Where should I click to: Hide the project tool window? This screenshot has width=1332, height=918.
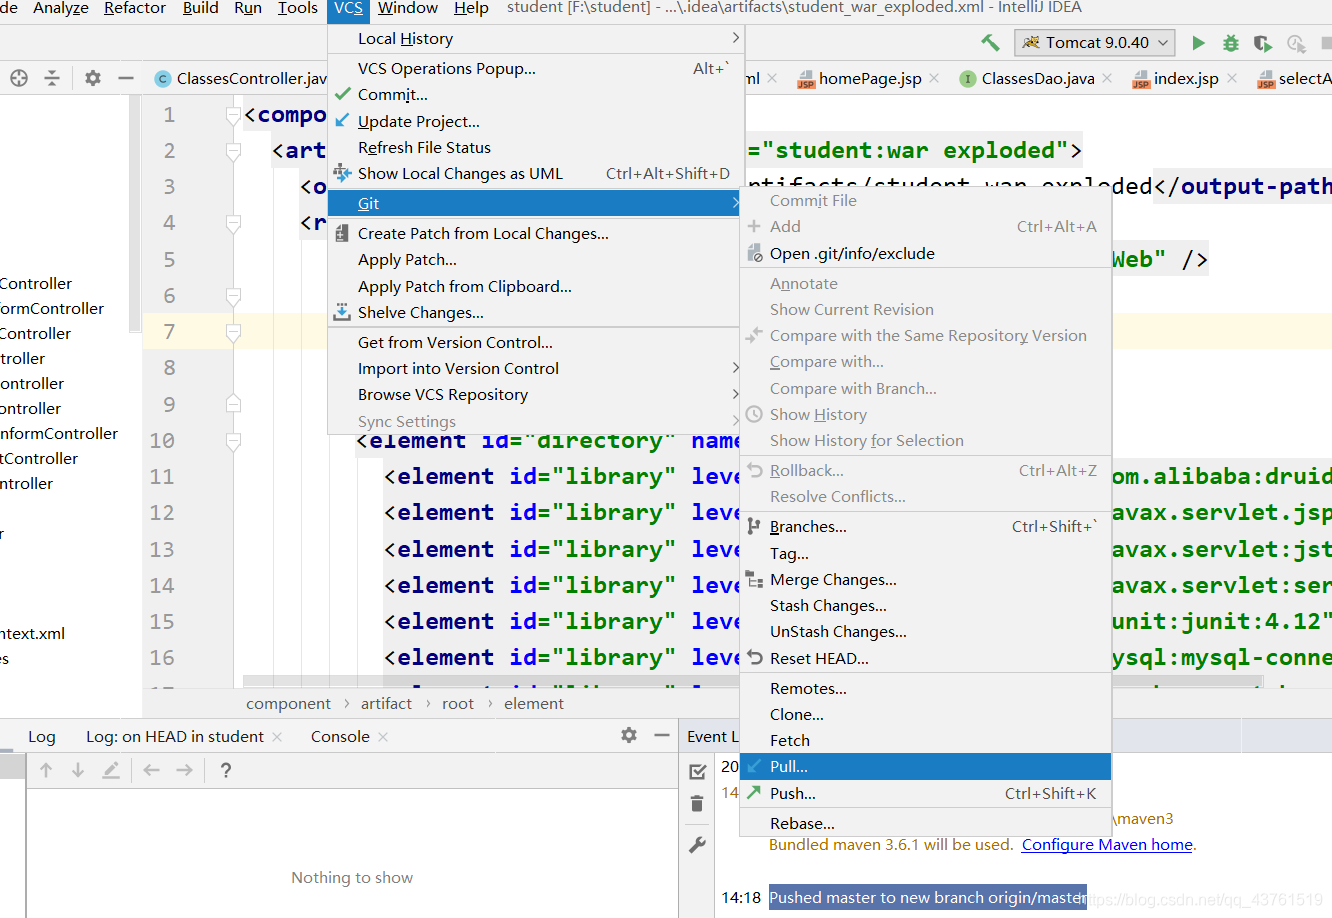click(x=126, y=78)
